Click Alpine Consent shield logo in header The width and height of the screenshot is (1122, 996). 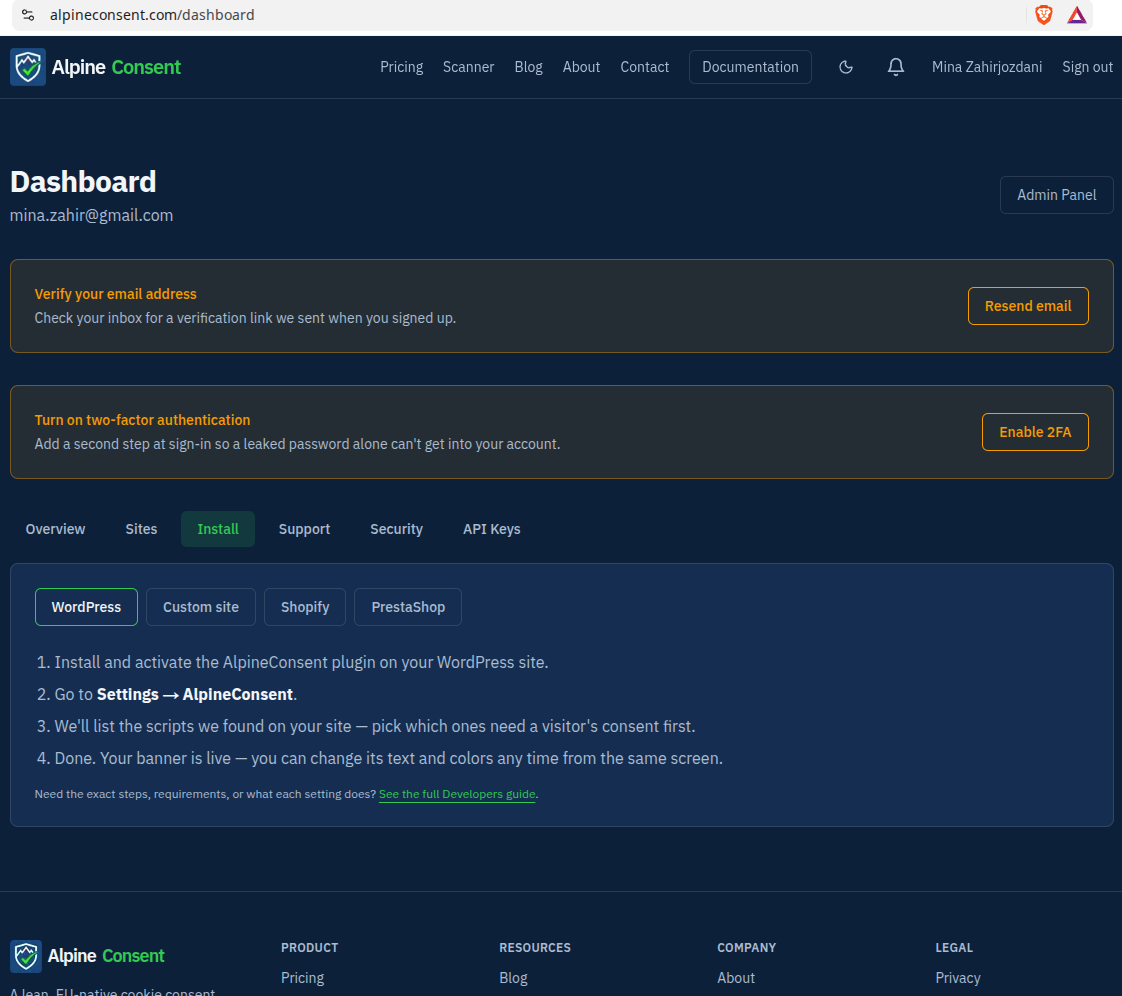(x=28, y=67)
